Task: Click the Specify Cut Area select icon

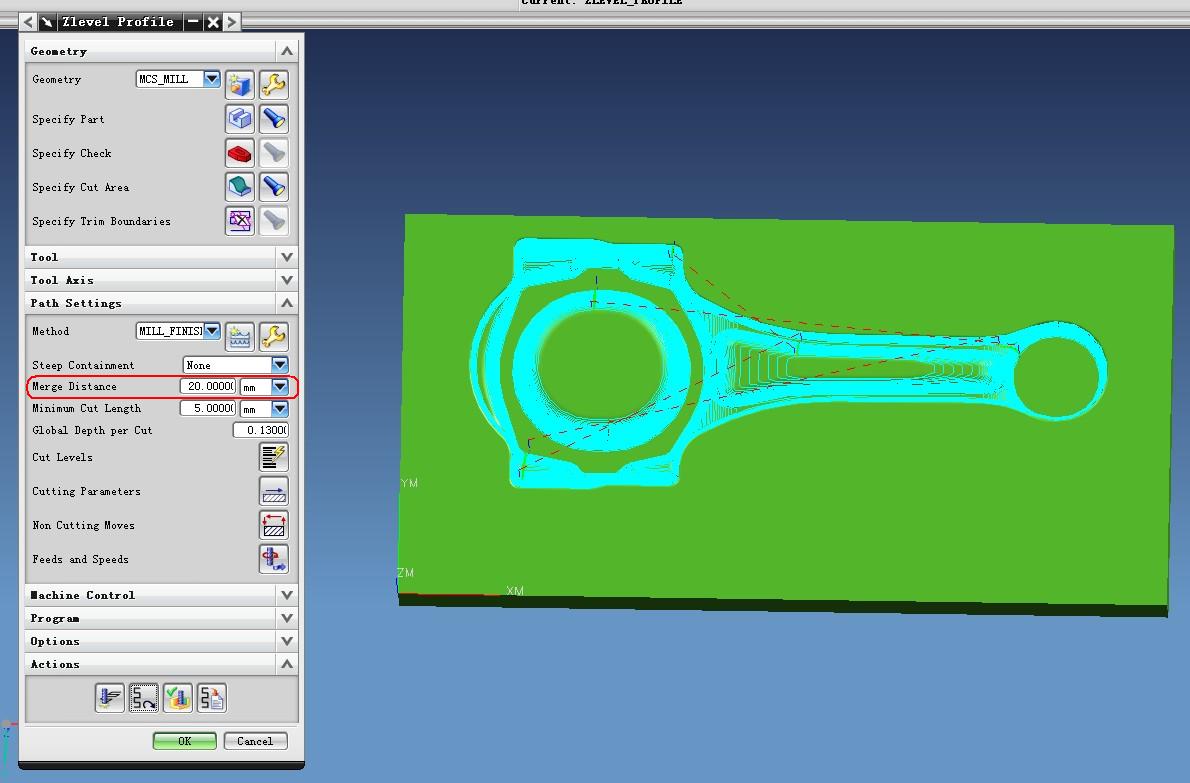Action: coord(240,187)
